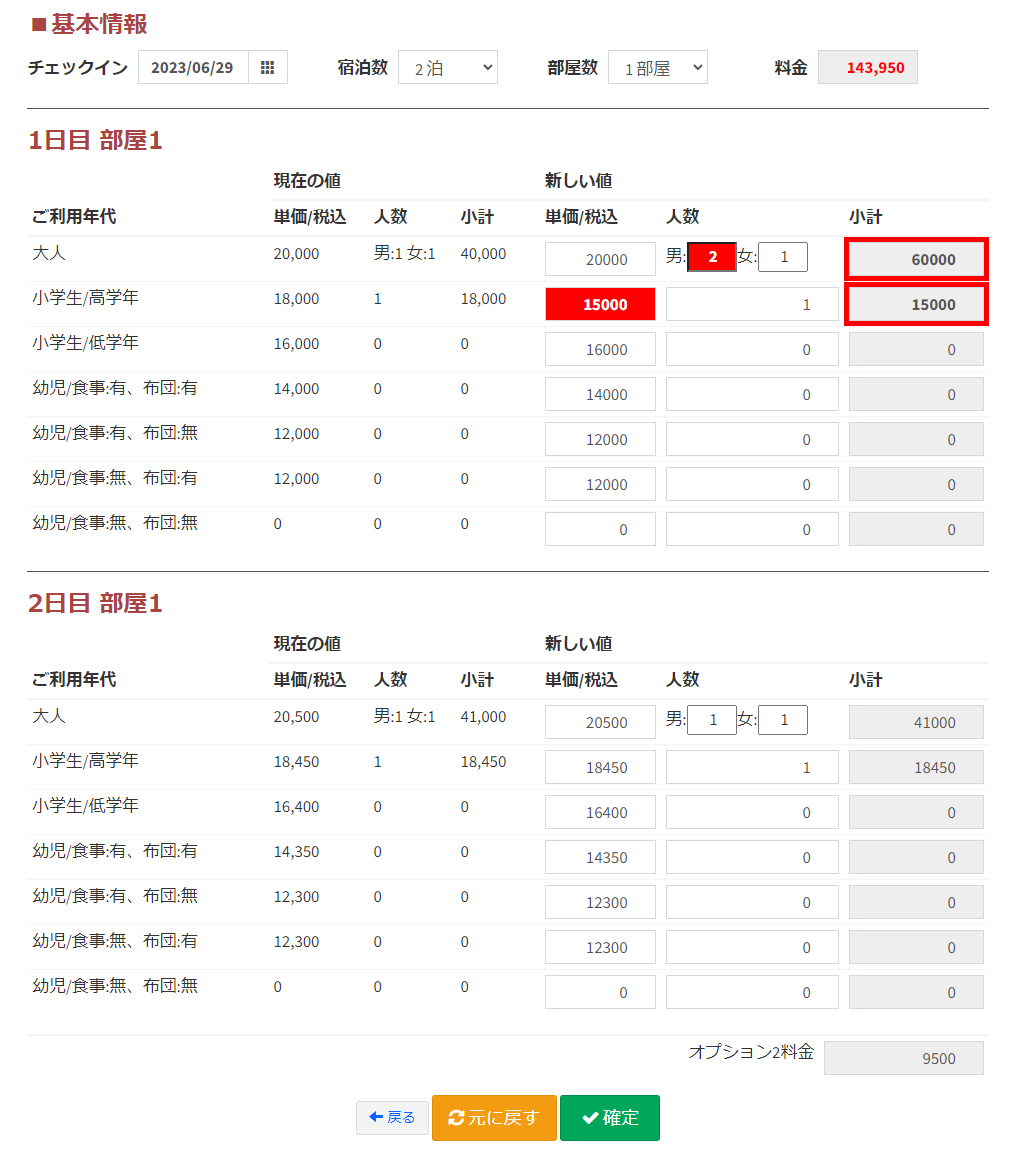Click day 1 幼児/食事:有、布団:無 headcount field

752,439
